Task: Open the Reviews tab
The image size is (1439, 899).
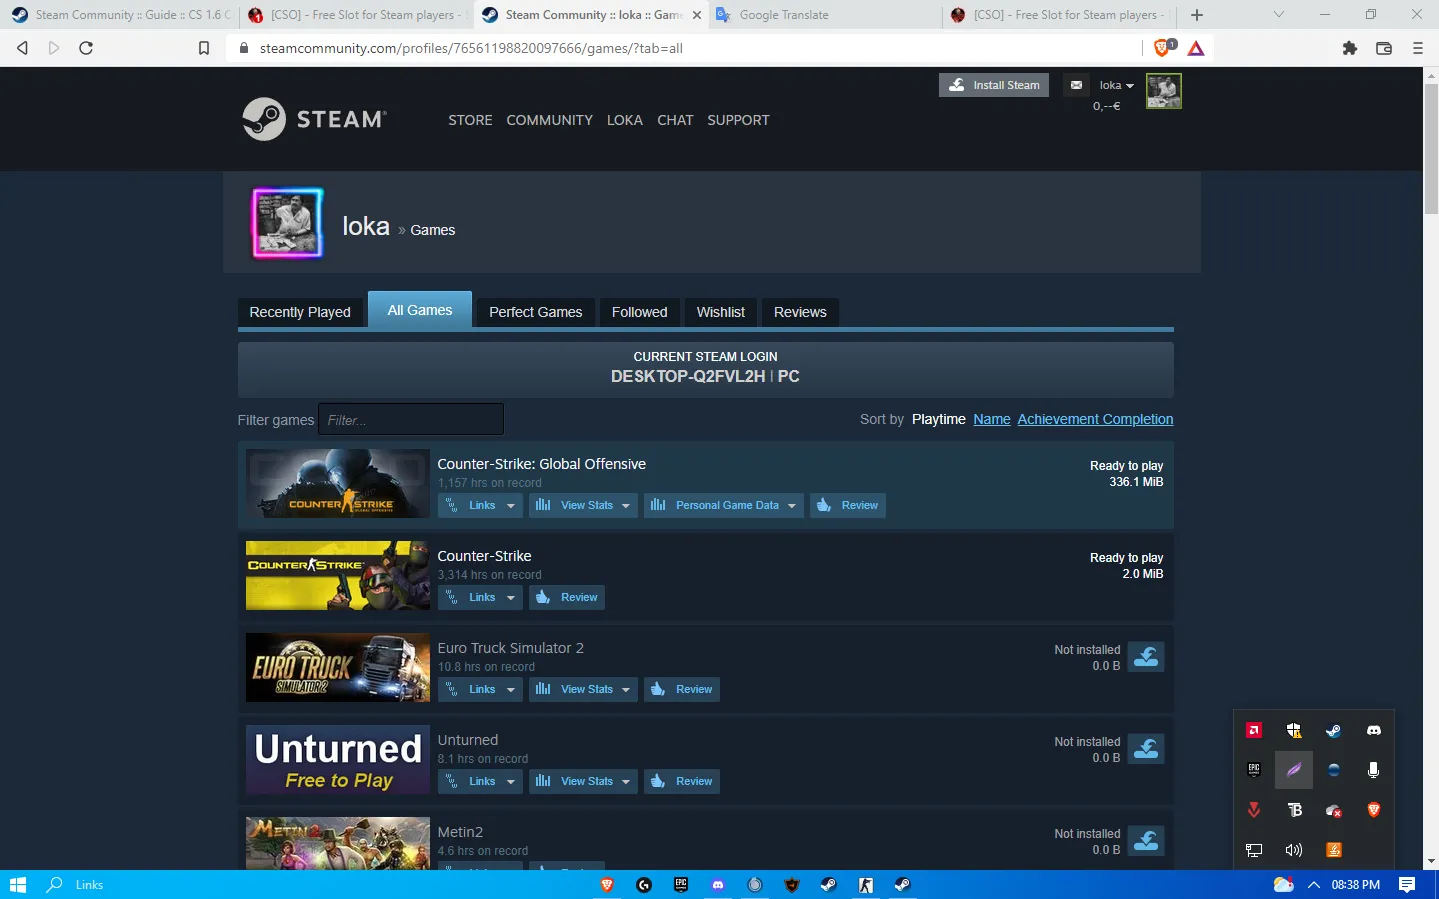Action: 800,312
